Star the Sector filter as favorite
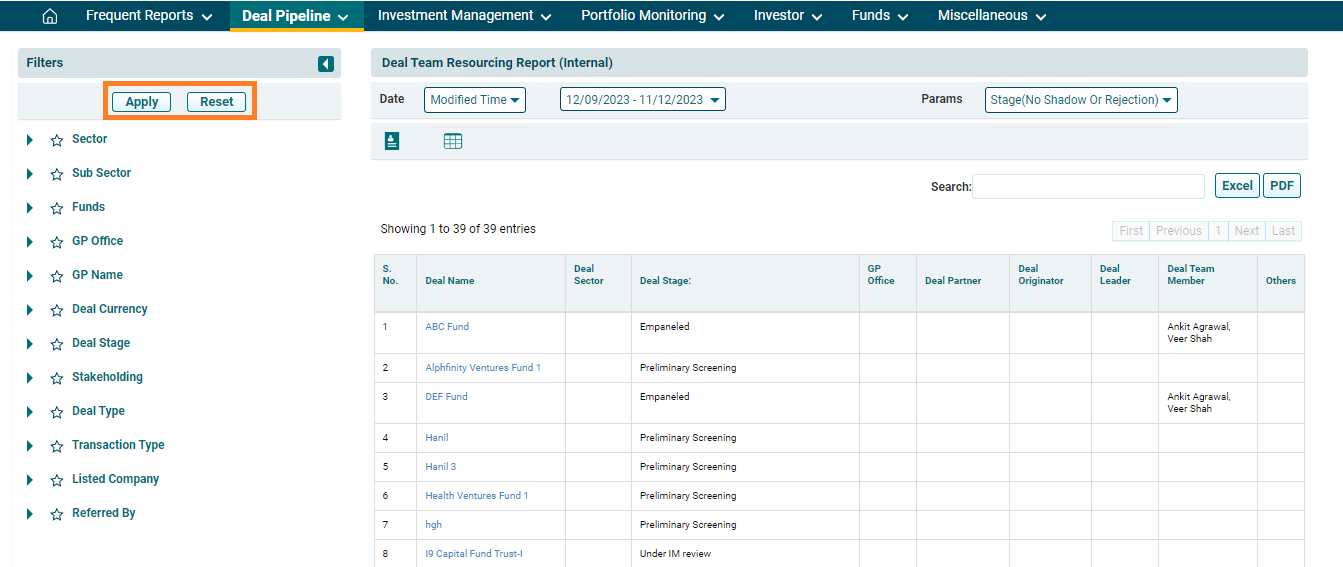1343x567 pixels. [57, 140]
